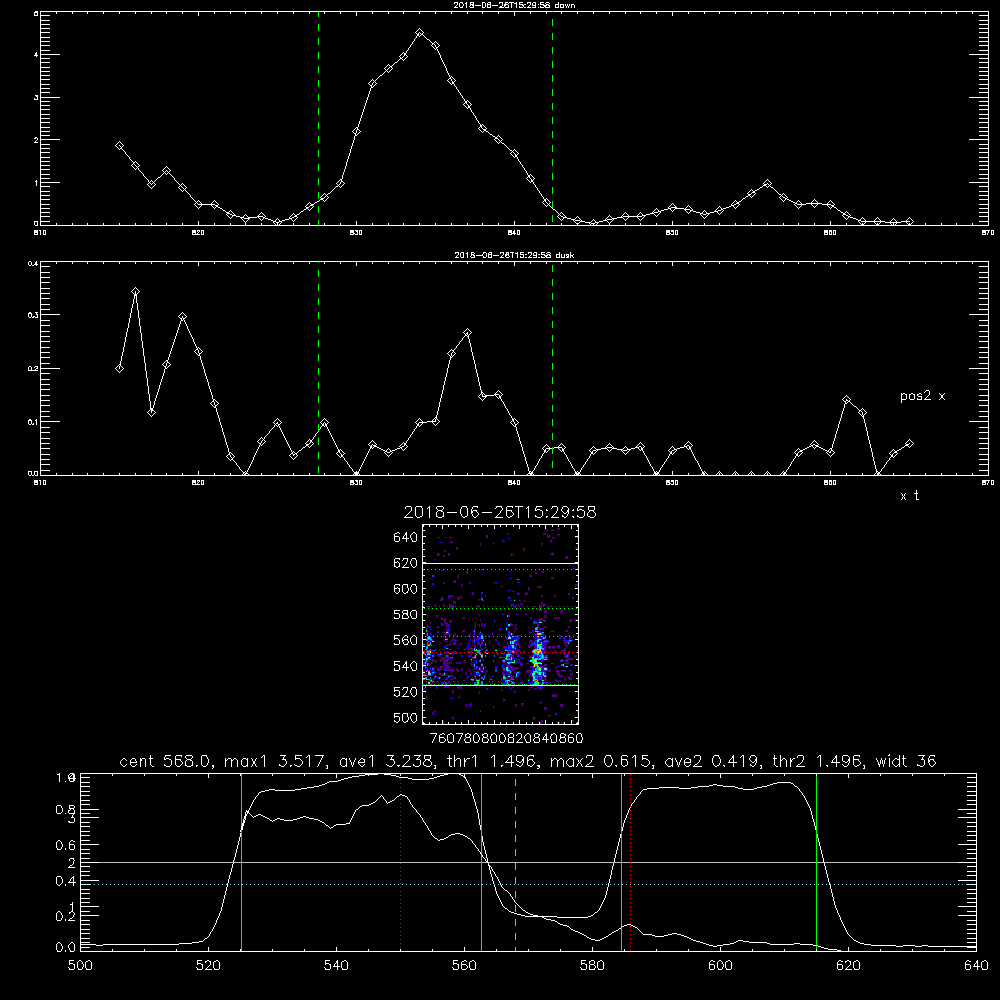This screenshot has width=1000, height=1000.
Task: Select the "thr2 1.496" value
Action: point(816,761)
